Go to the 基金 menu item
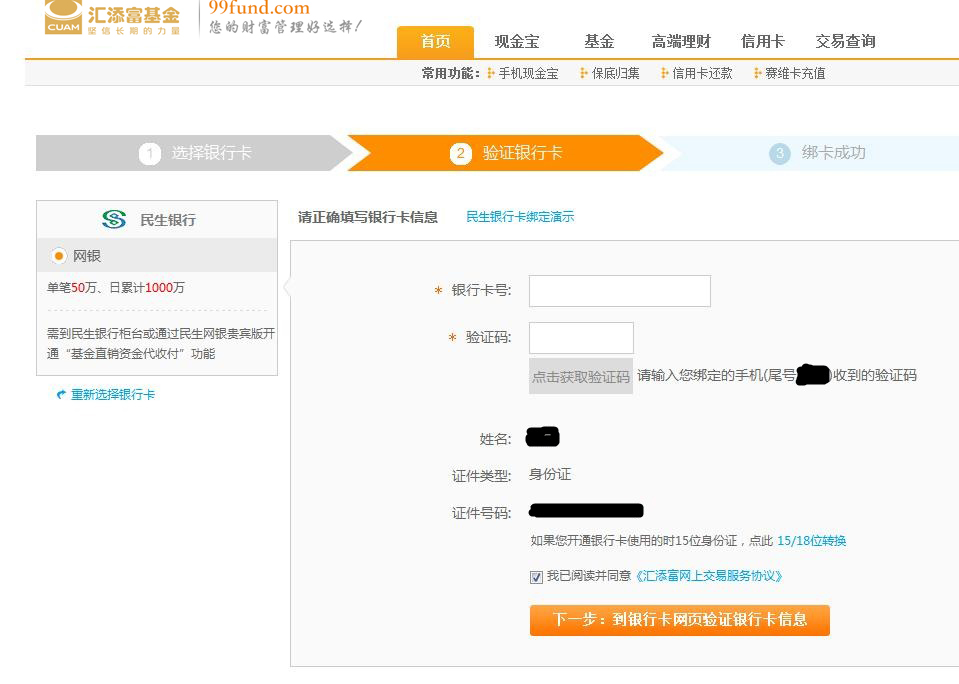The height and width of the screenshot is (684, 959). click(599, 42)
